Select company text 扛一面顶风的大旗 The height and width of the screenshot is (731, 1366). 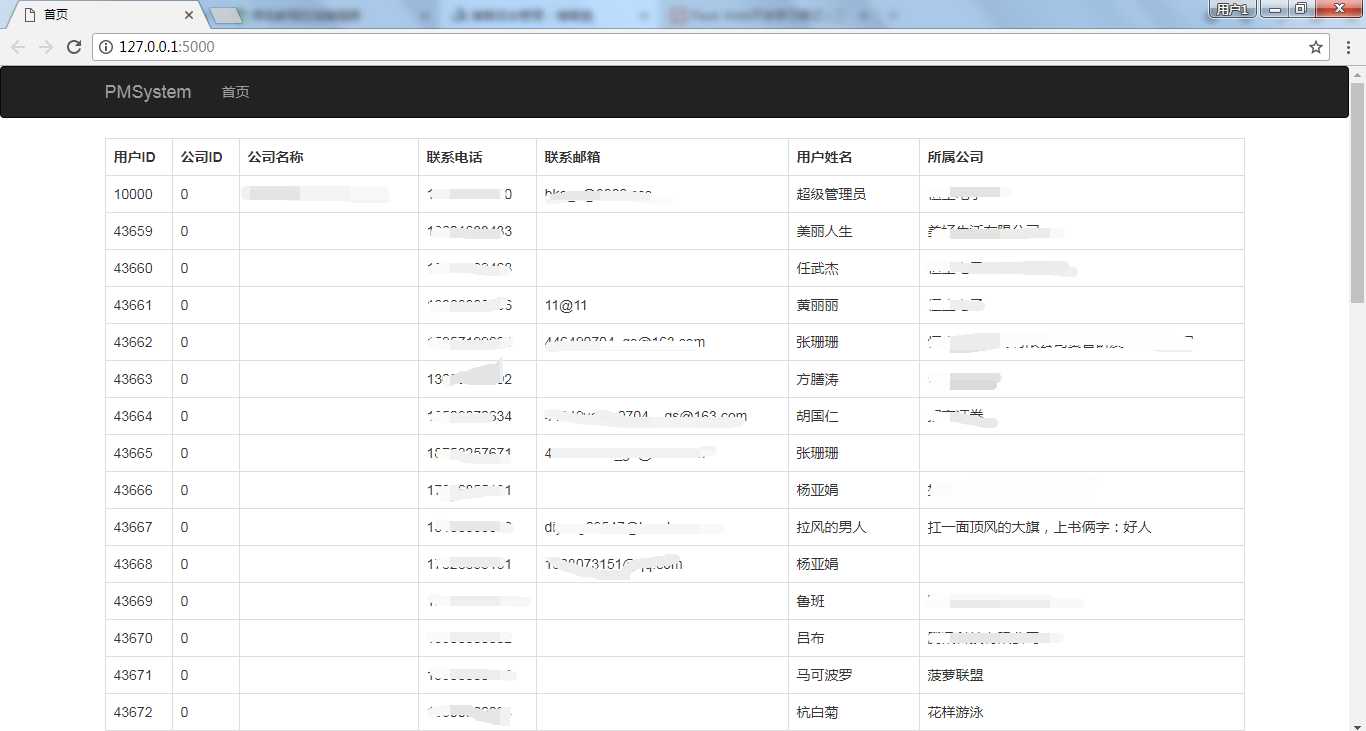pyautogui.click(x=984, y=527)
